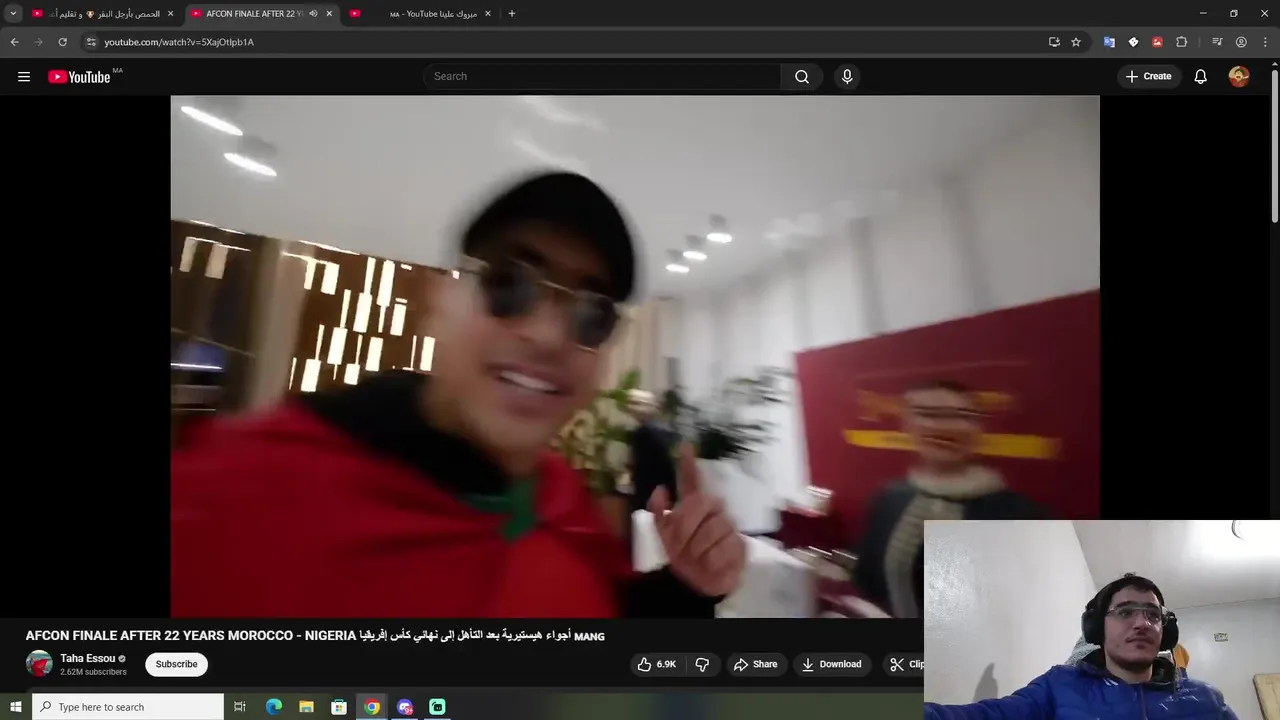This screenshot has height=720, width=1280.
Task: Click the Create button on YouTube
Action: pos(1148,77)
